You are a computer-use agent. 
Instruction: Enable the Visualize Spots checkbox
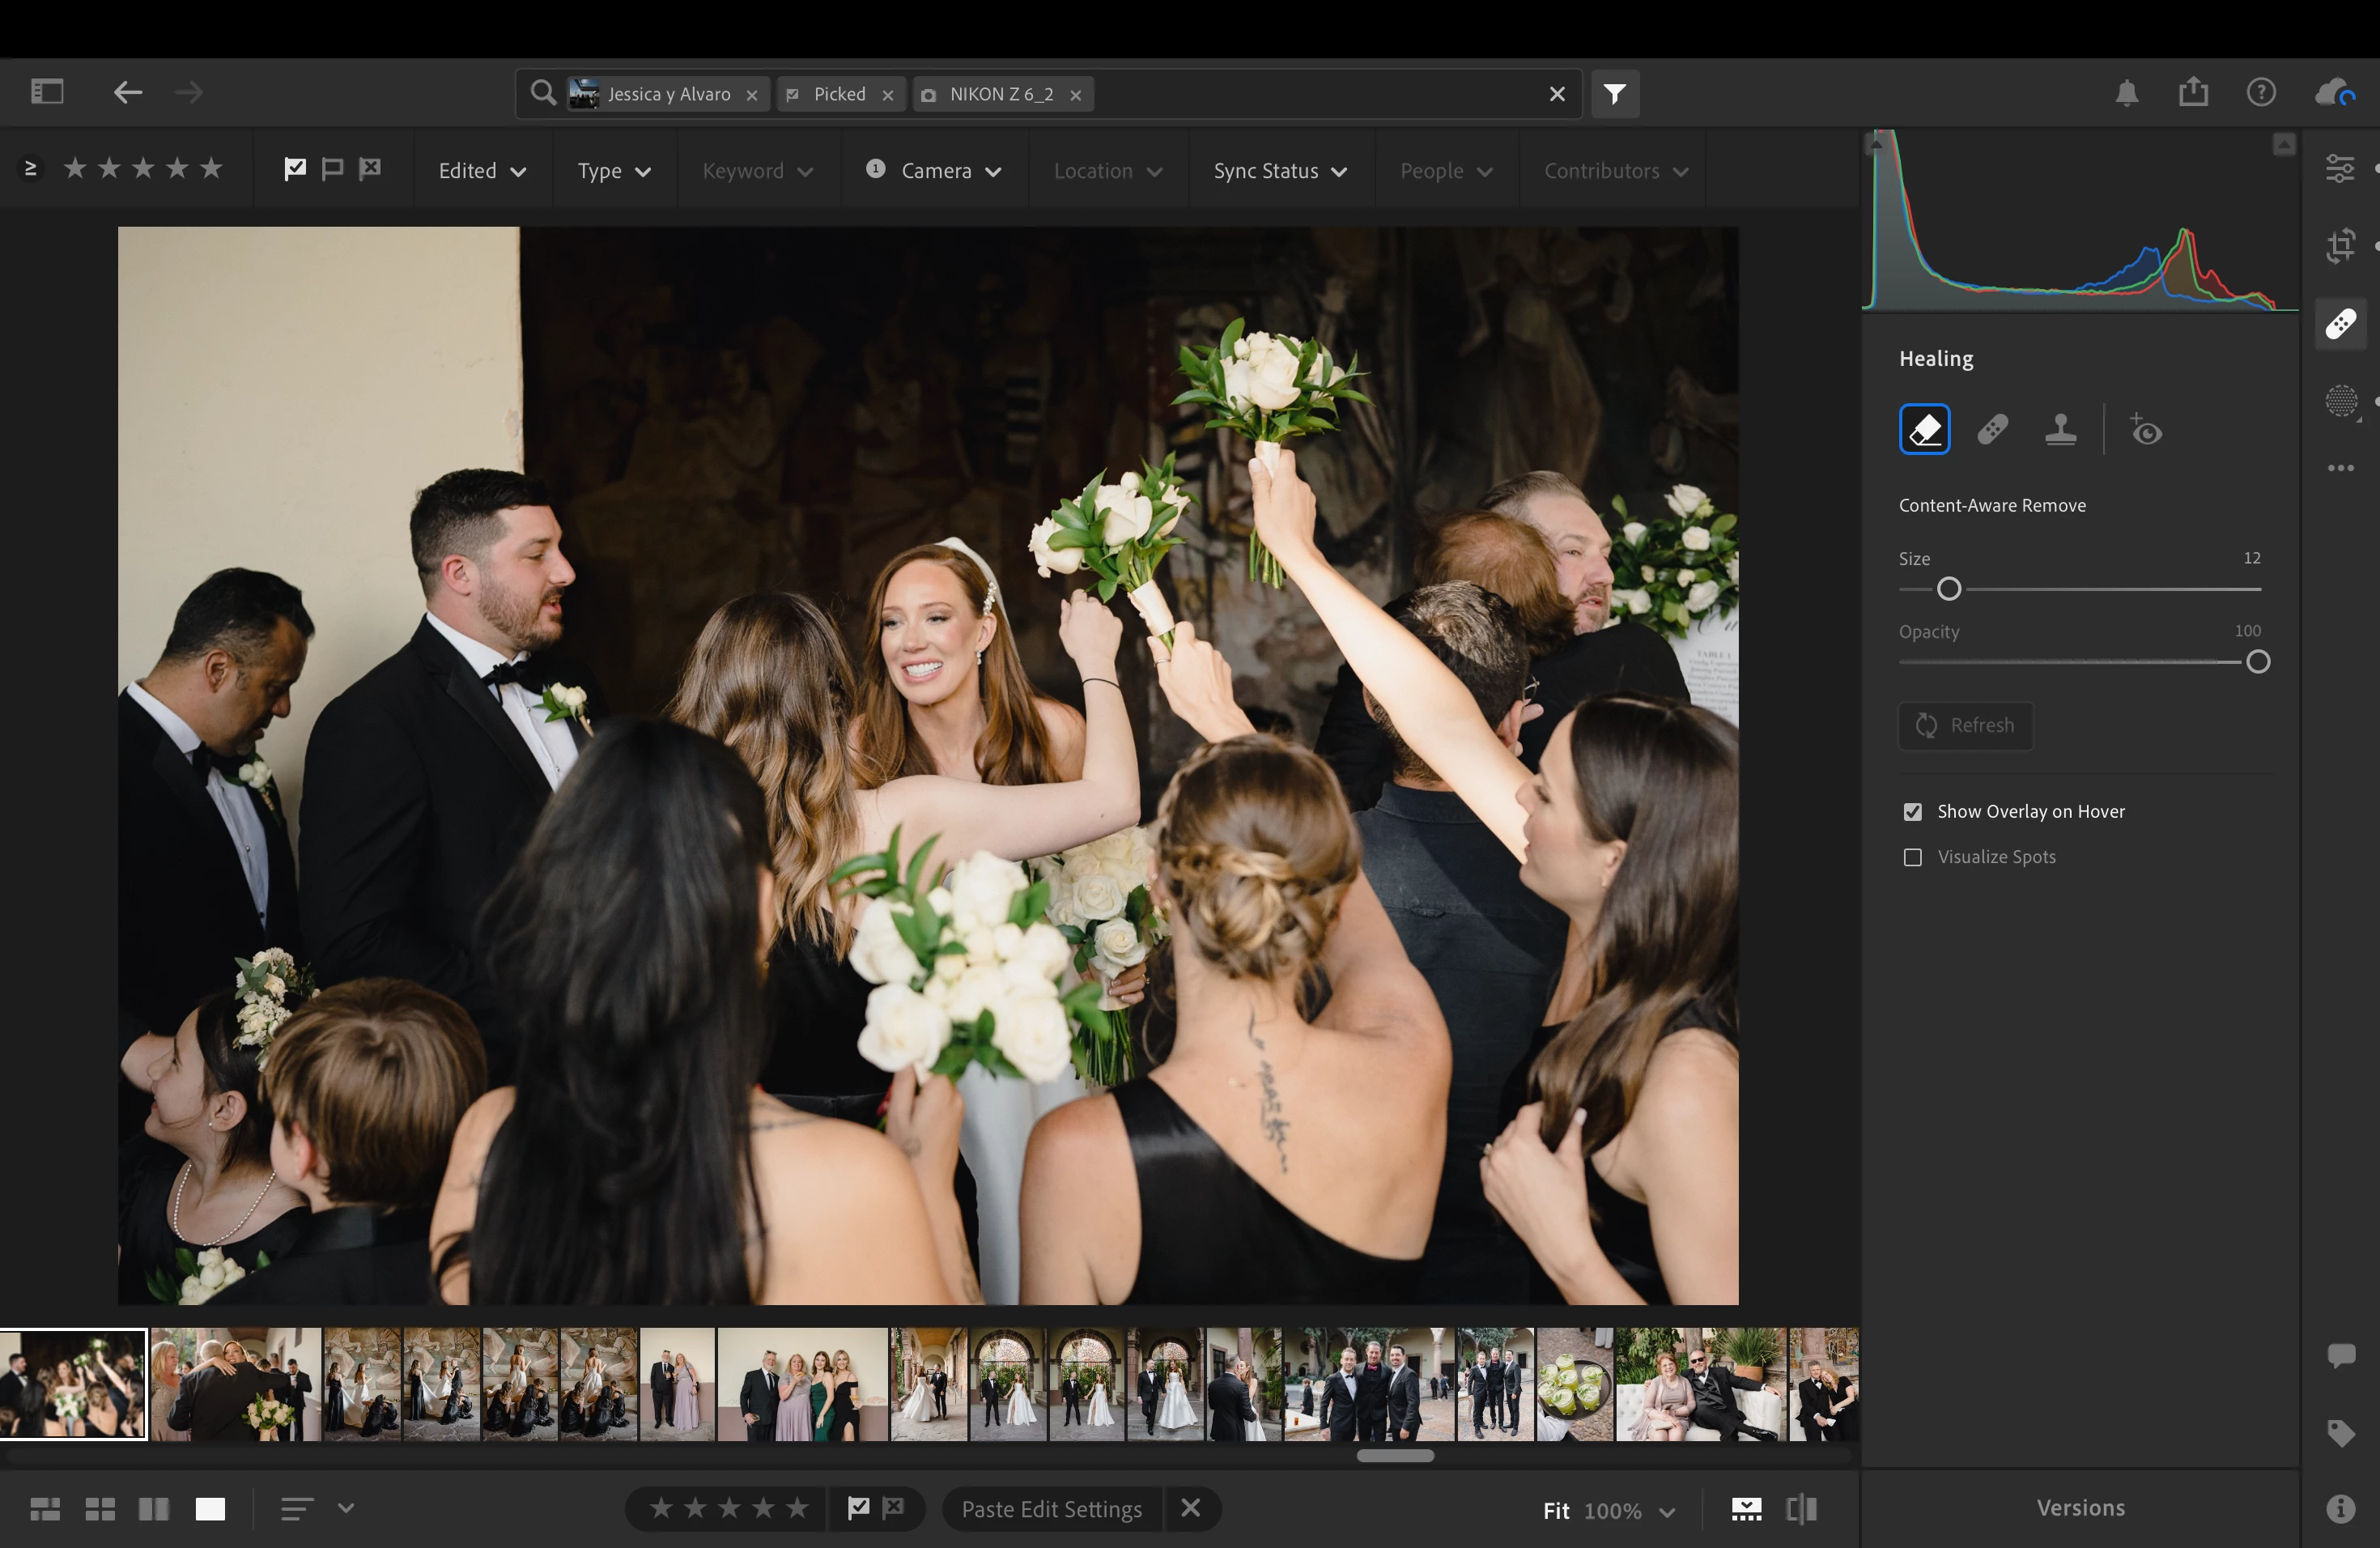[1912, 858]
